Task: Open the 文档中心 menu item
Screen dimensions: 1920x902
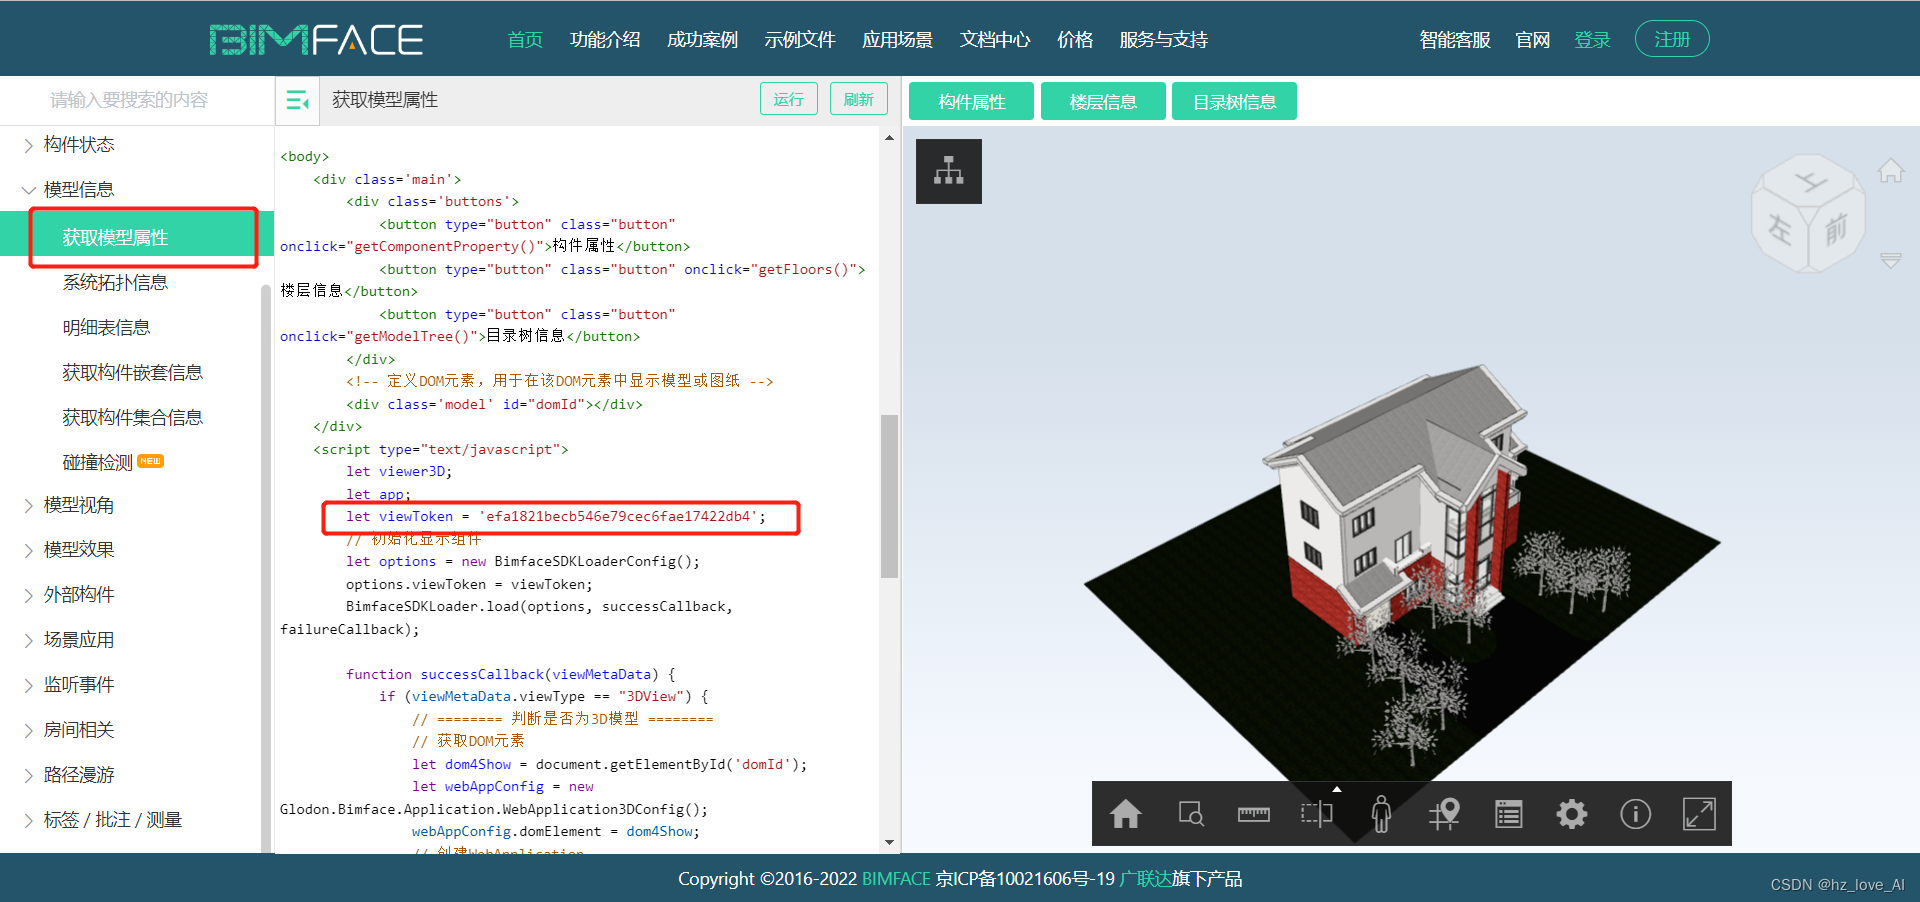Action: click(994, 39)
